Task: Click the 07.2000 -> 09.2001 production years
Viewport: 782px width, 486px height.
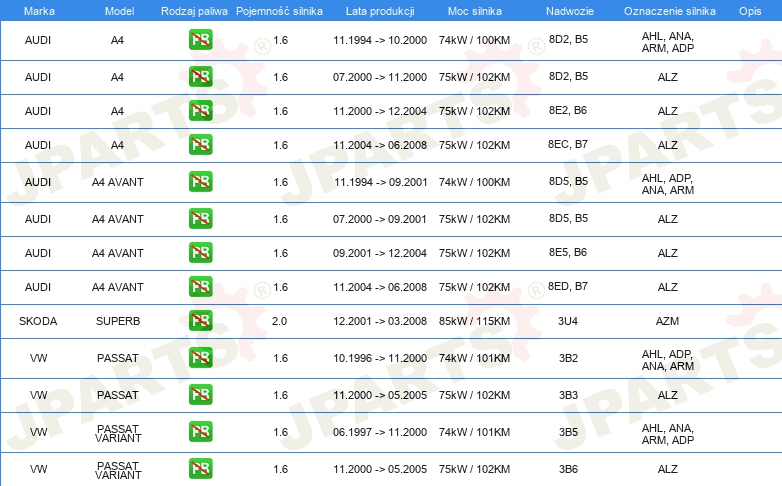Action: [380, 219]
